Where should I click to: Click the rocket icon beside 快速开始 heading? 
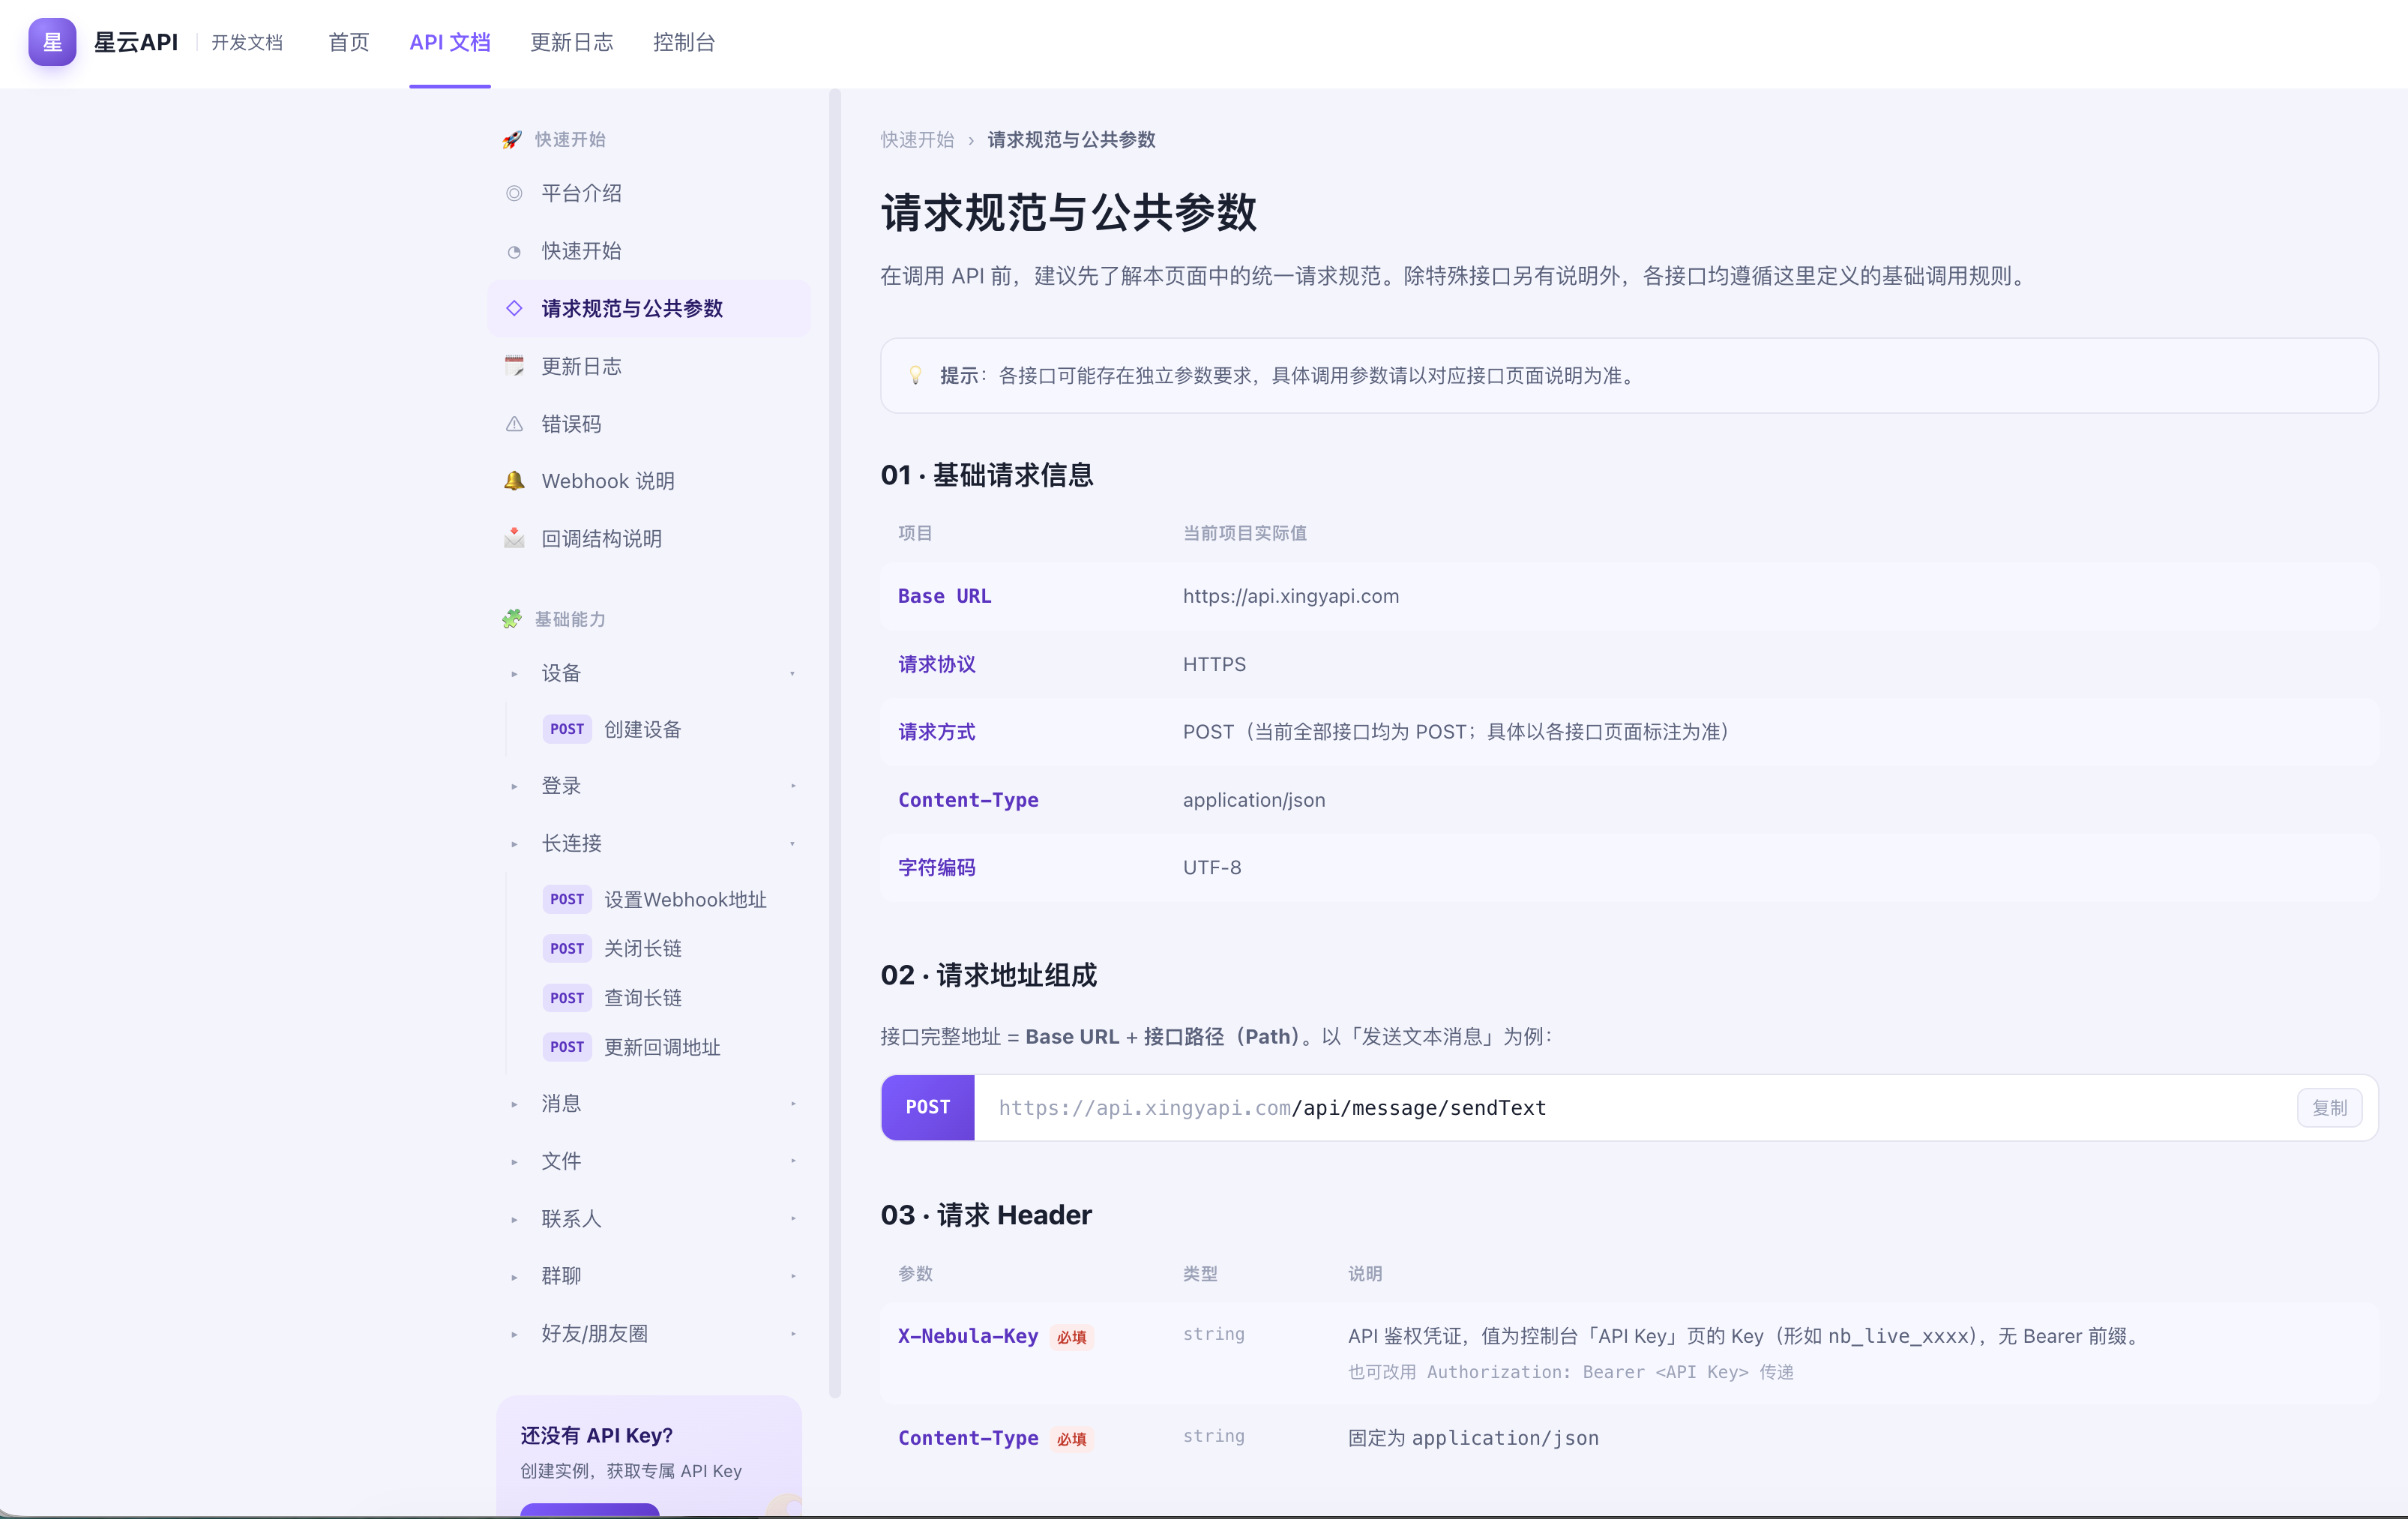click(512, 140)
